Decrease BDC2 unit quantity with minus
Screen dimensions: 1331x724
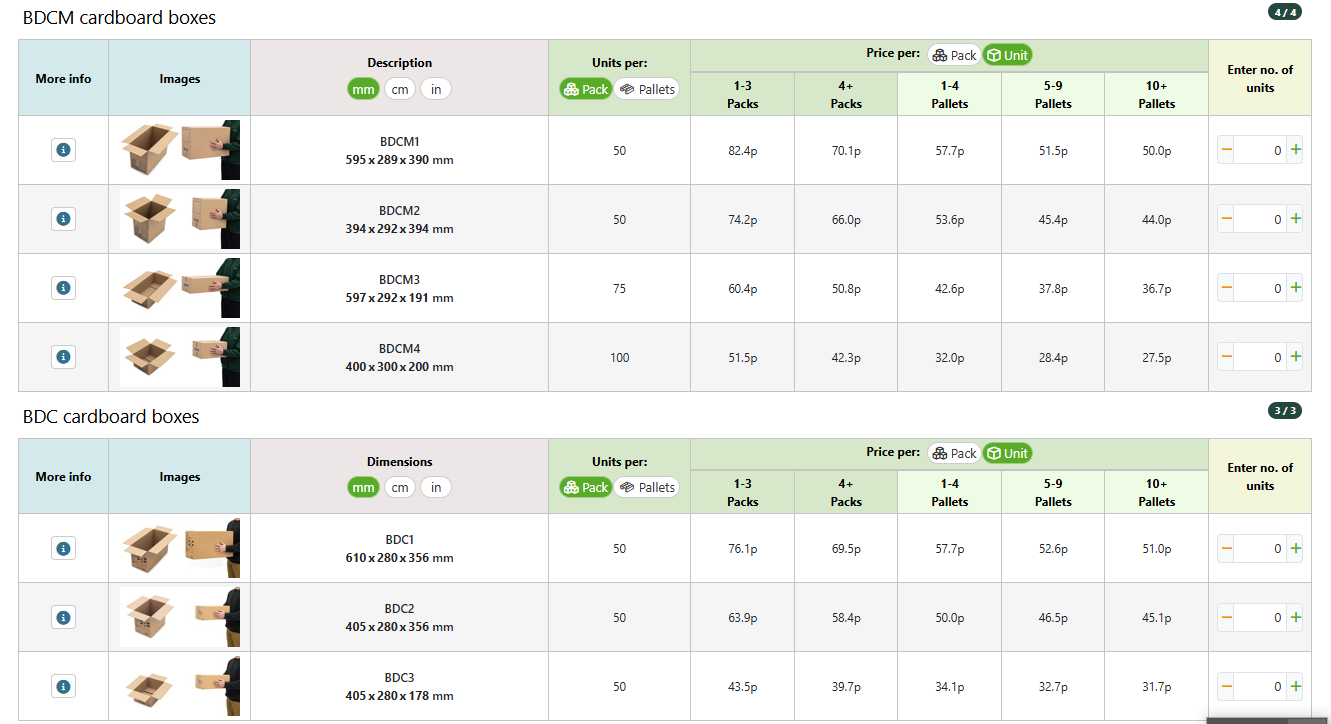click(1226, 617)
